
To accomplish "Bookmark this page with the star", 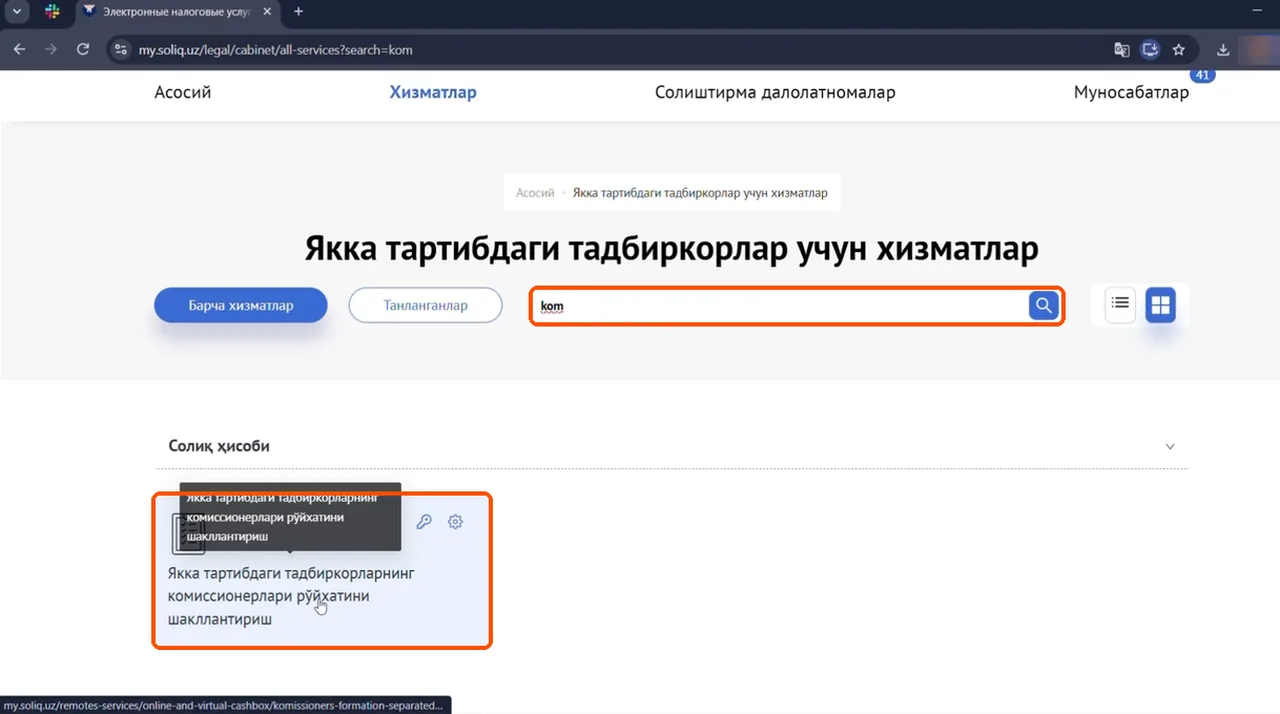I will 1179,49.
